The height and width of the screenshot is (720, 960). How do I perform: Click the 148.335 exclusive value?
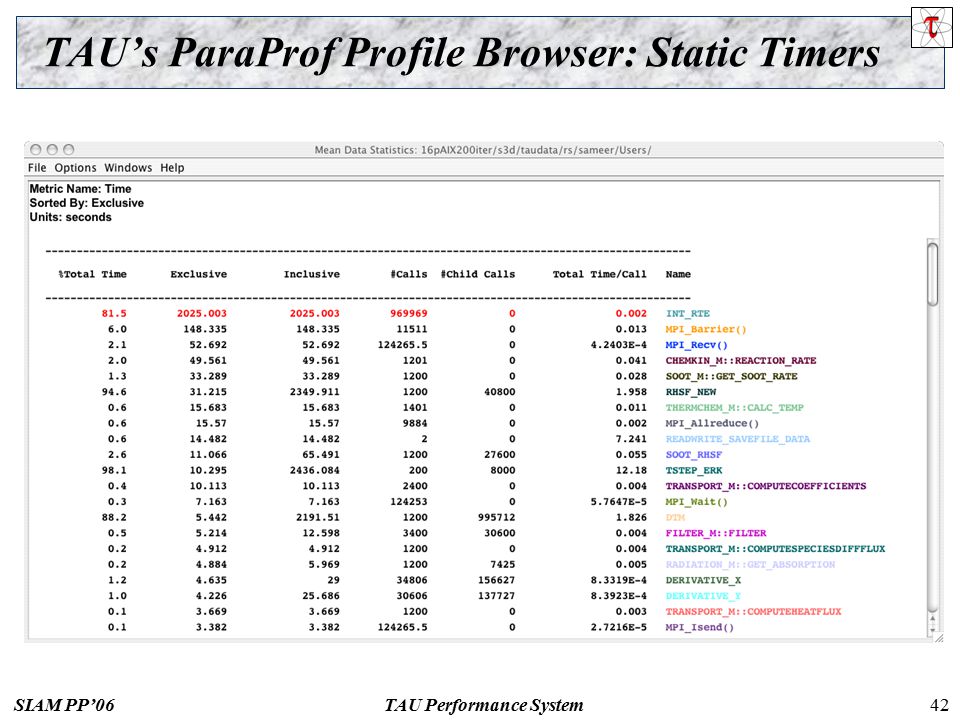[x=205, y=329]
